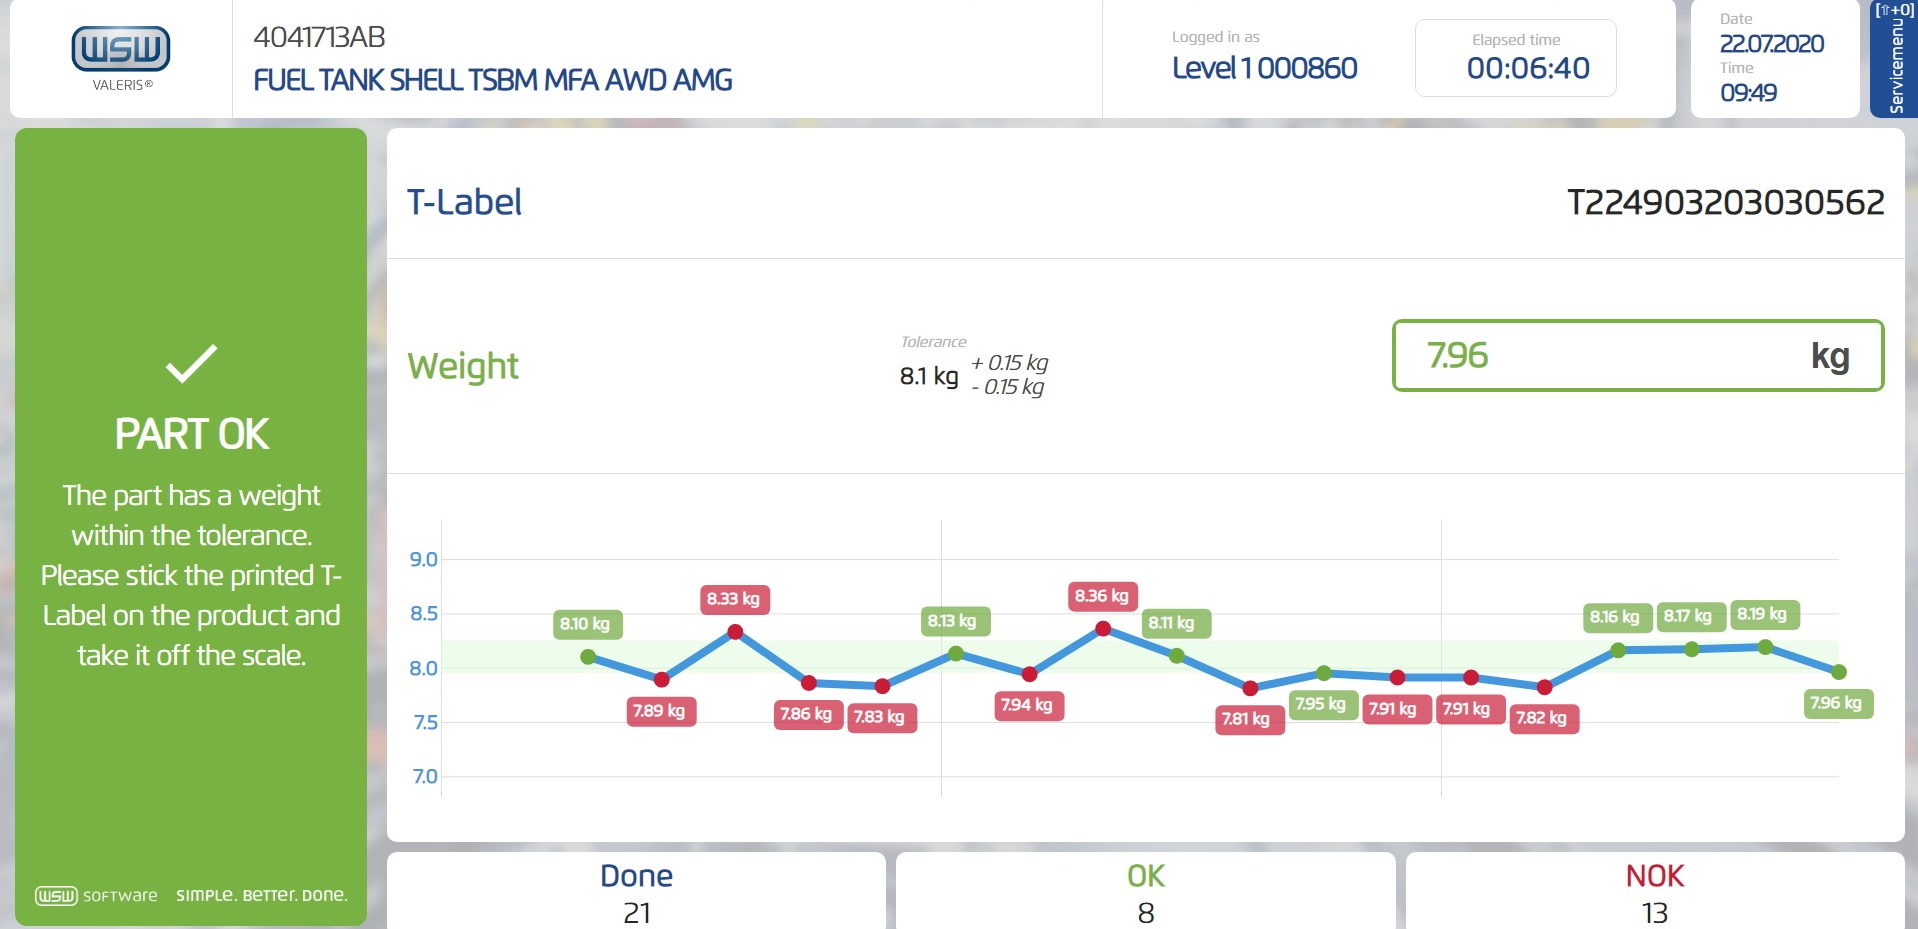Click the weight input field showing 7.96
Screen dimensions: 1918x929
[1637, 356]
